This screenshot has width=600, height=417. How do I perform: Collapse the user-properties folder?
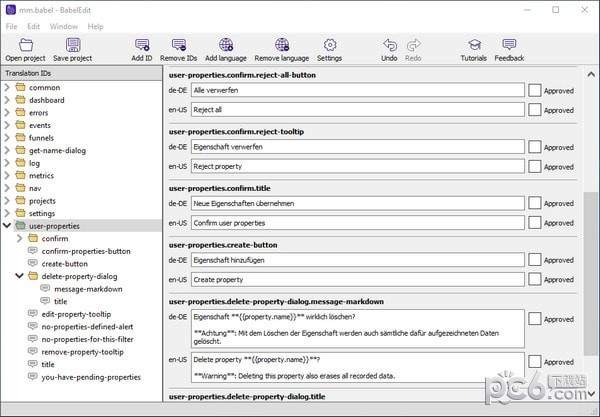tap(8, 226)
